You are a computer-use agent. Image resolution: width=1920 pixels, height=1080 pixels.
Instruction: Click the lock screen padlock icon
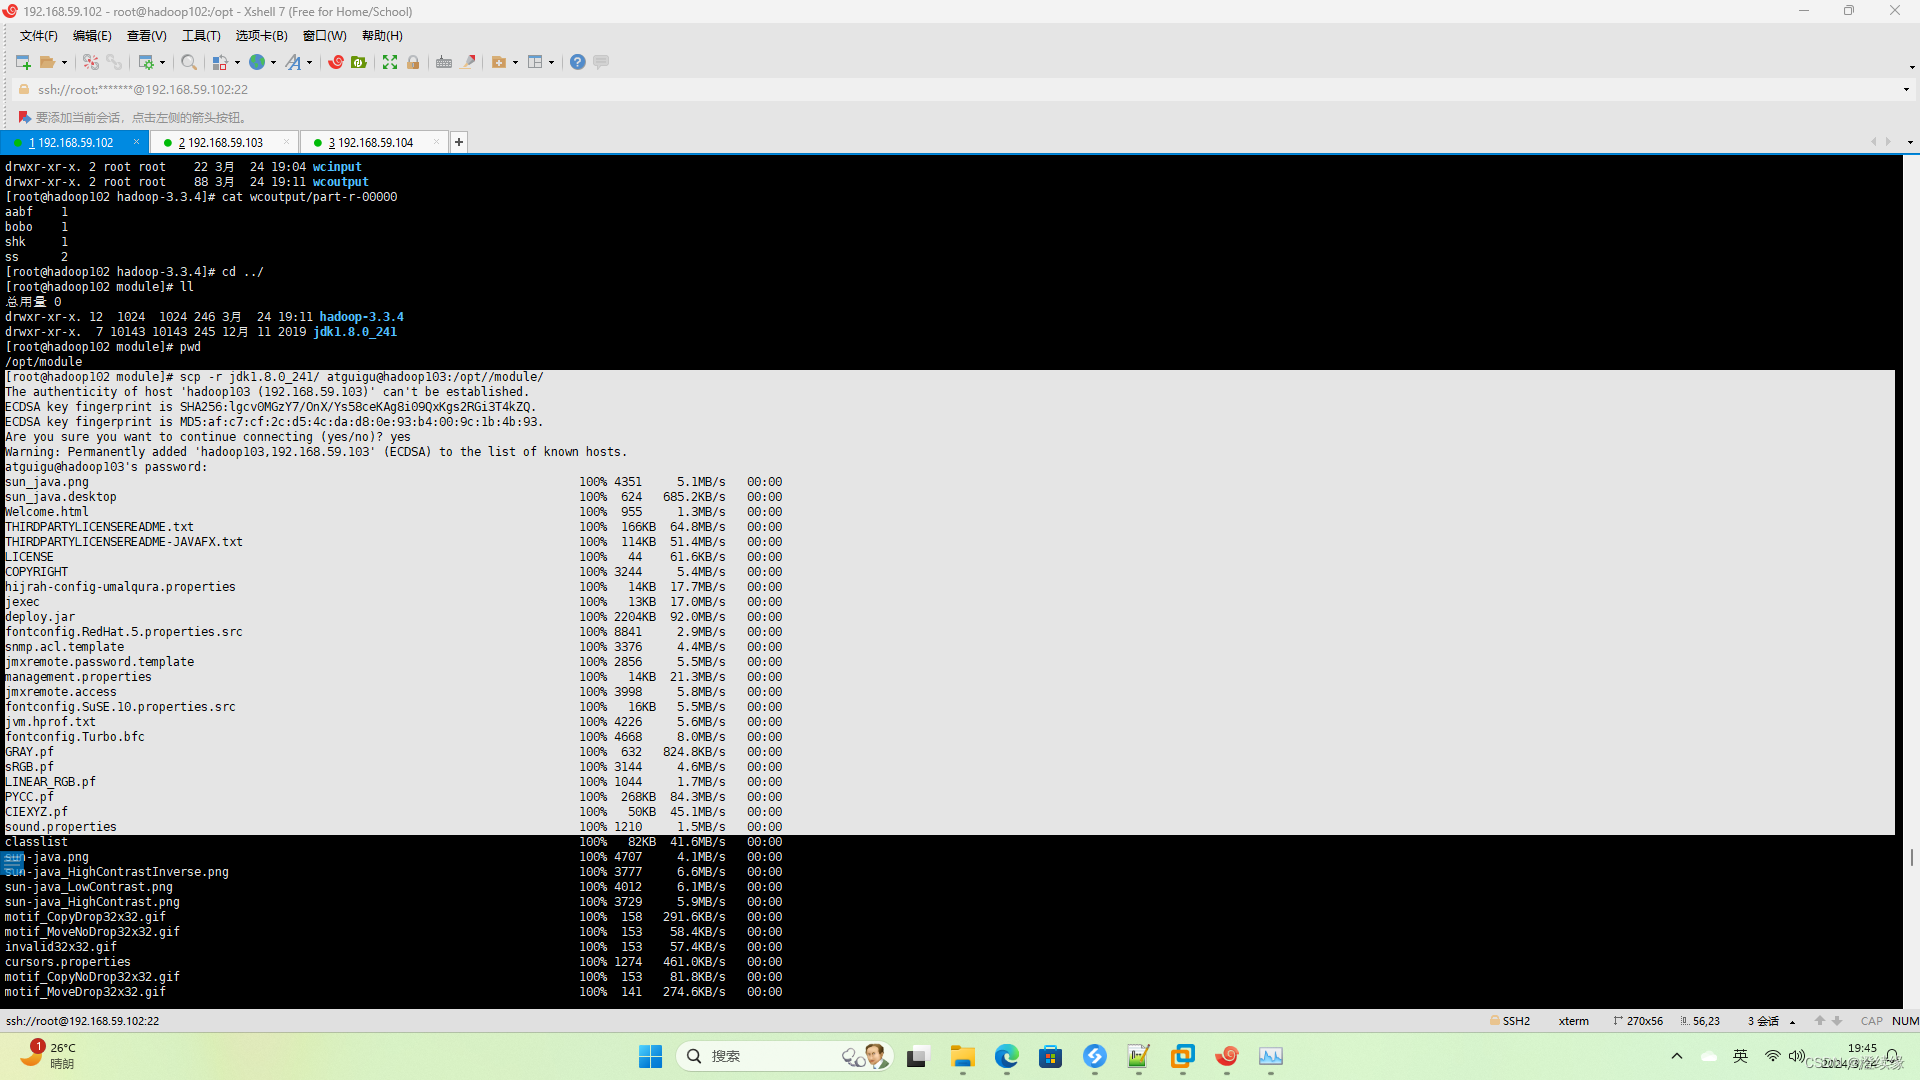pyautogui.click(x=413, y=62)
